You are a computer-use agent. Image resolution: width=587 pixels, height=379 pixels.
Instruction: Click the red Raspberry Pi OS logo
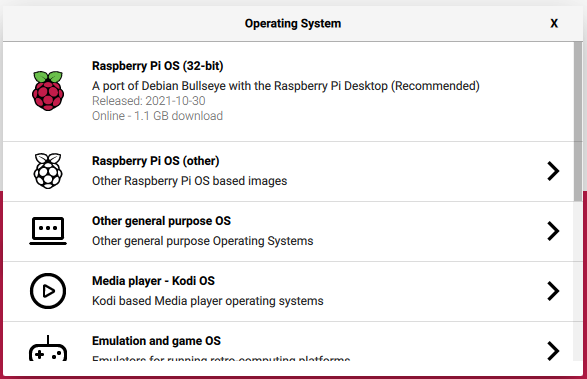tap(48, 91)
